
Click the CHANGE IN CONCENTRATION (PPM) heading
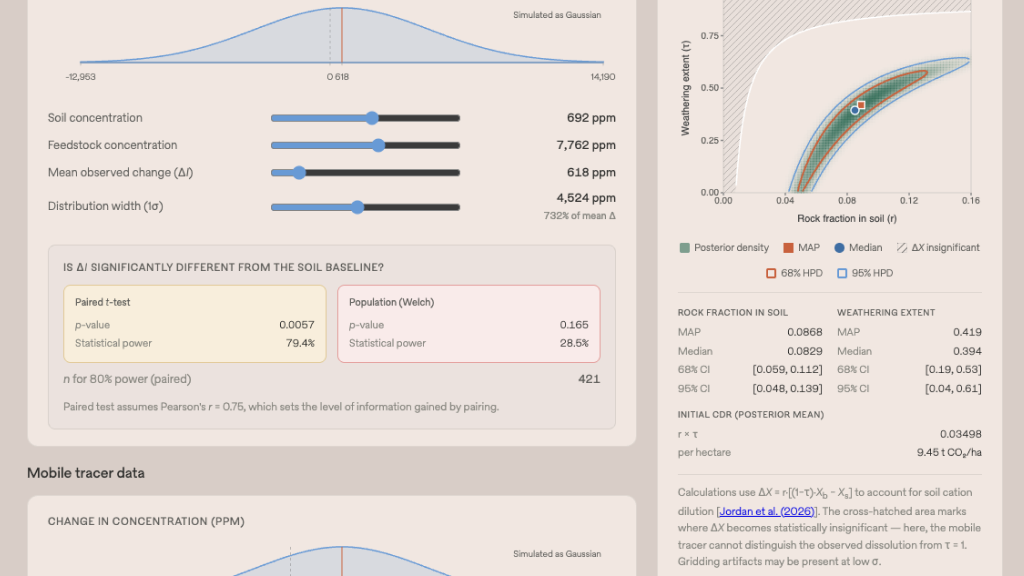[146, 522]
